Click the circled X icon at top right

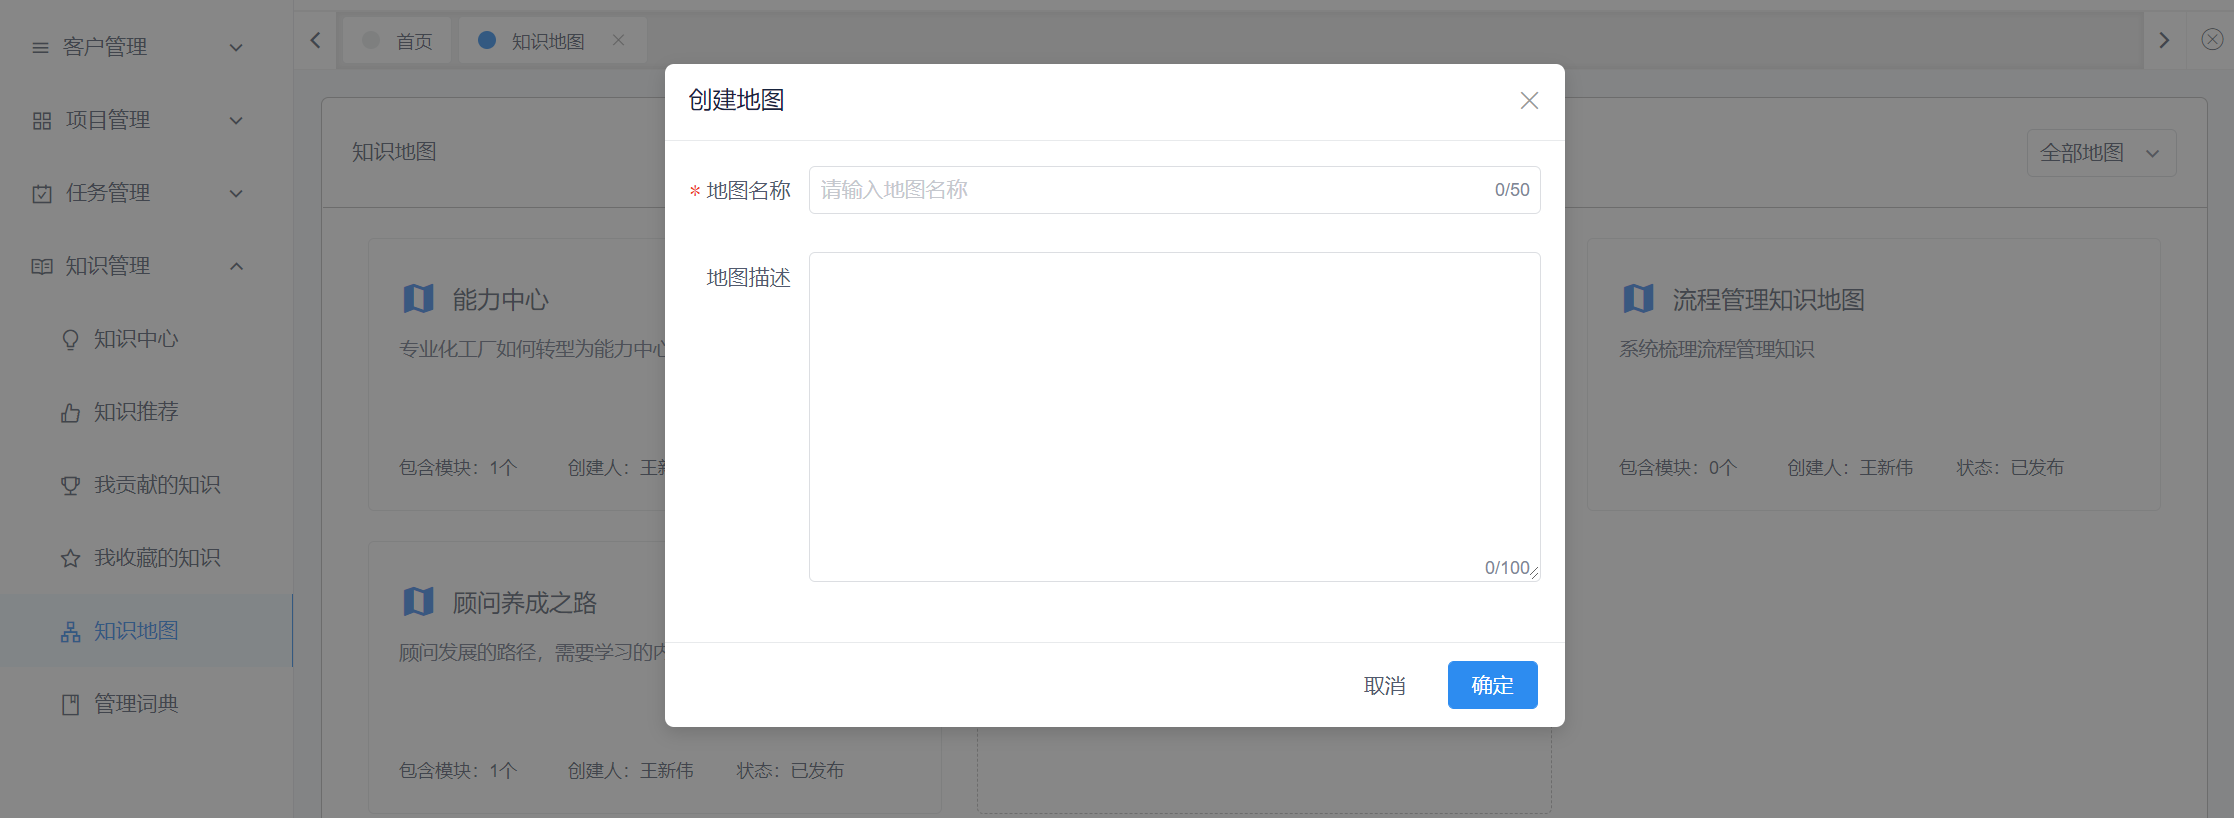[x=2212, y=39]
